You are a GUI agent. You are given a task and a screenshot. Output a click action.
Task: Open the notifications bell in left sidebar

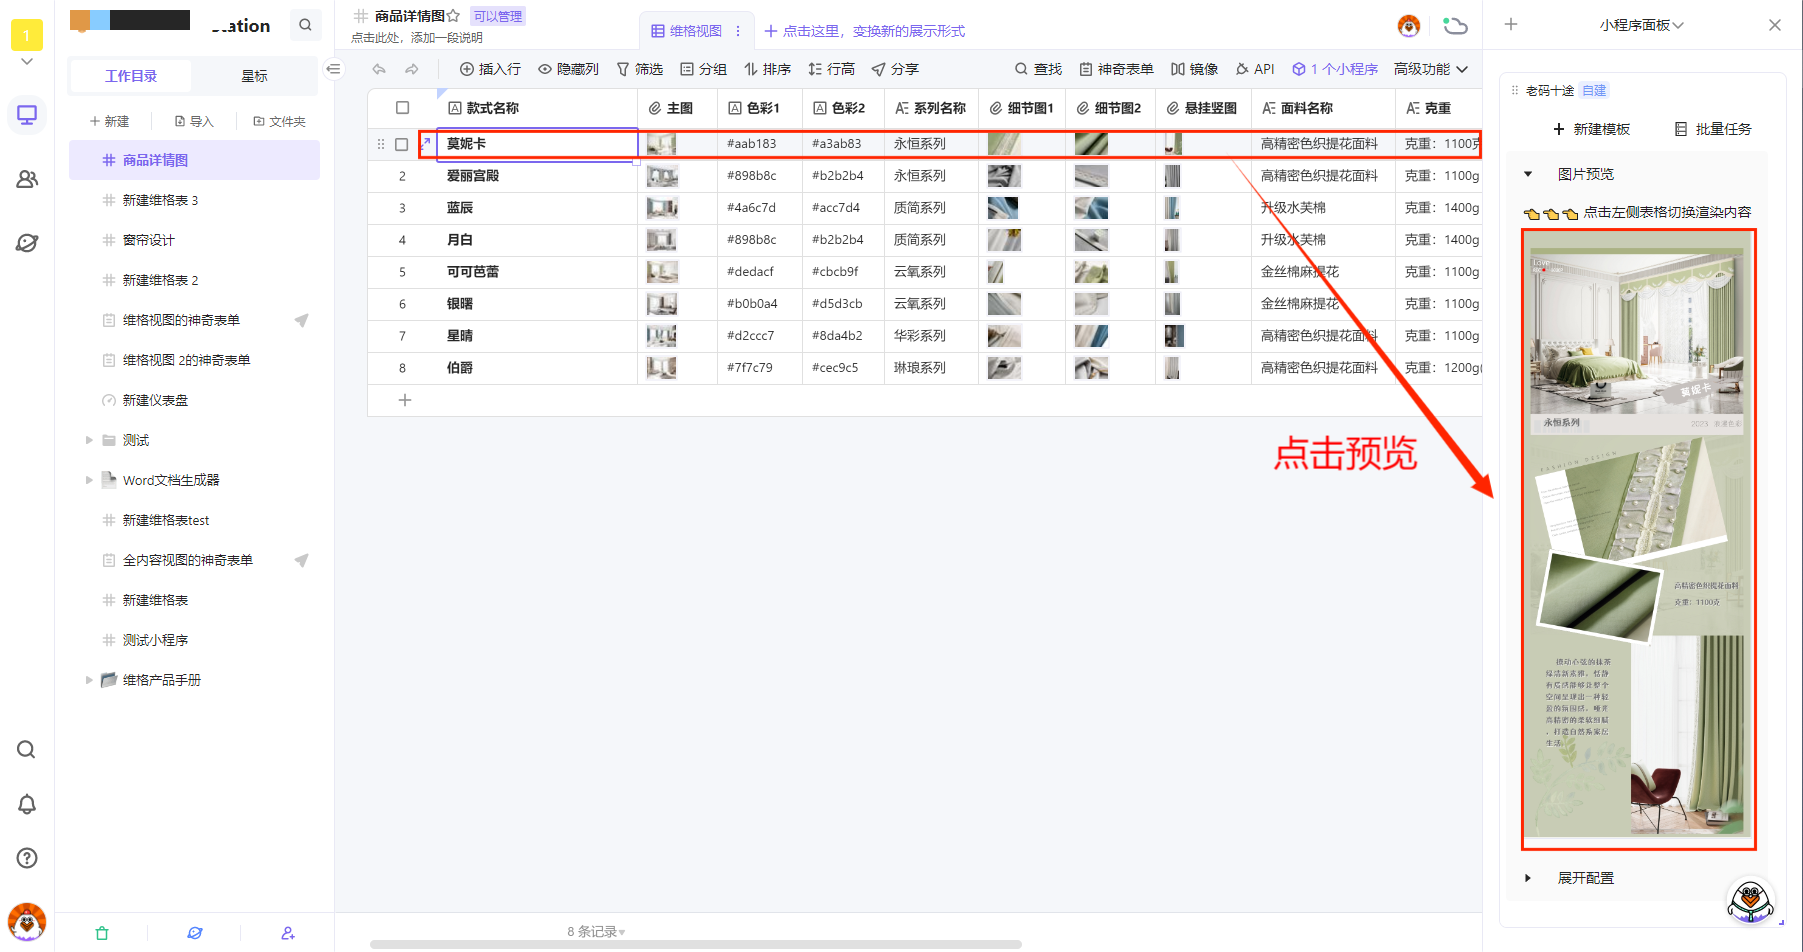coord(27,804)
